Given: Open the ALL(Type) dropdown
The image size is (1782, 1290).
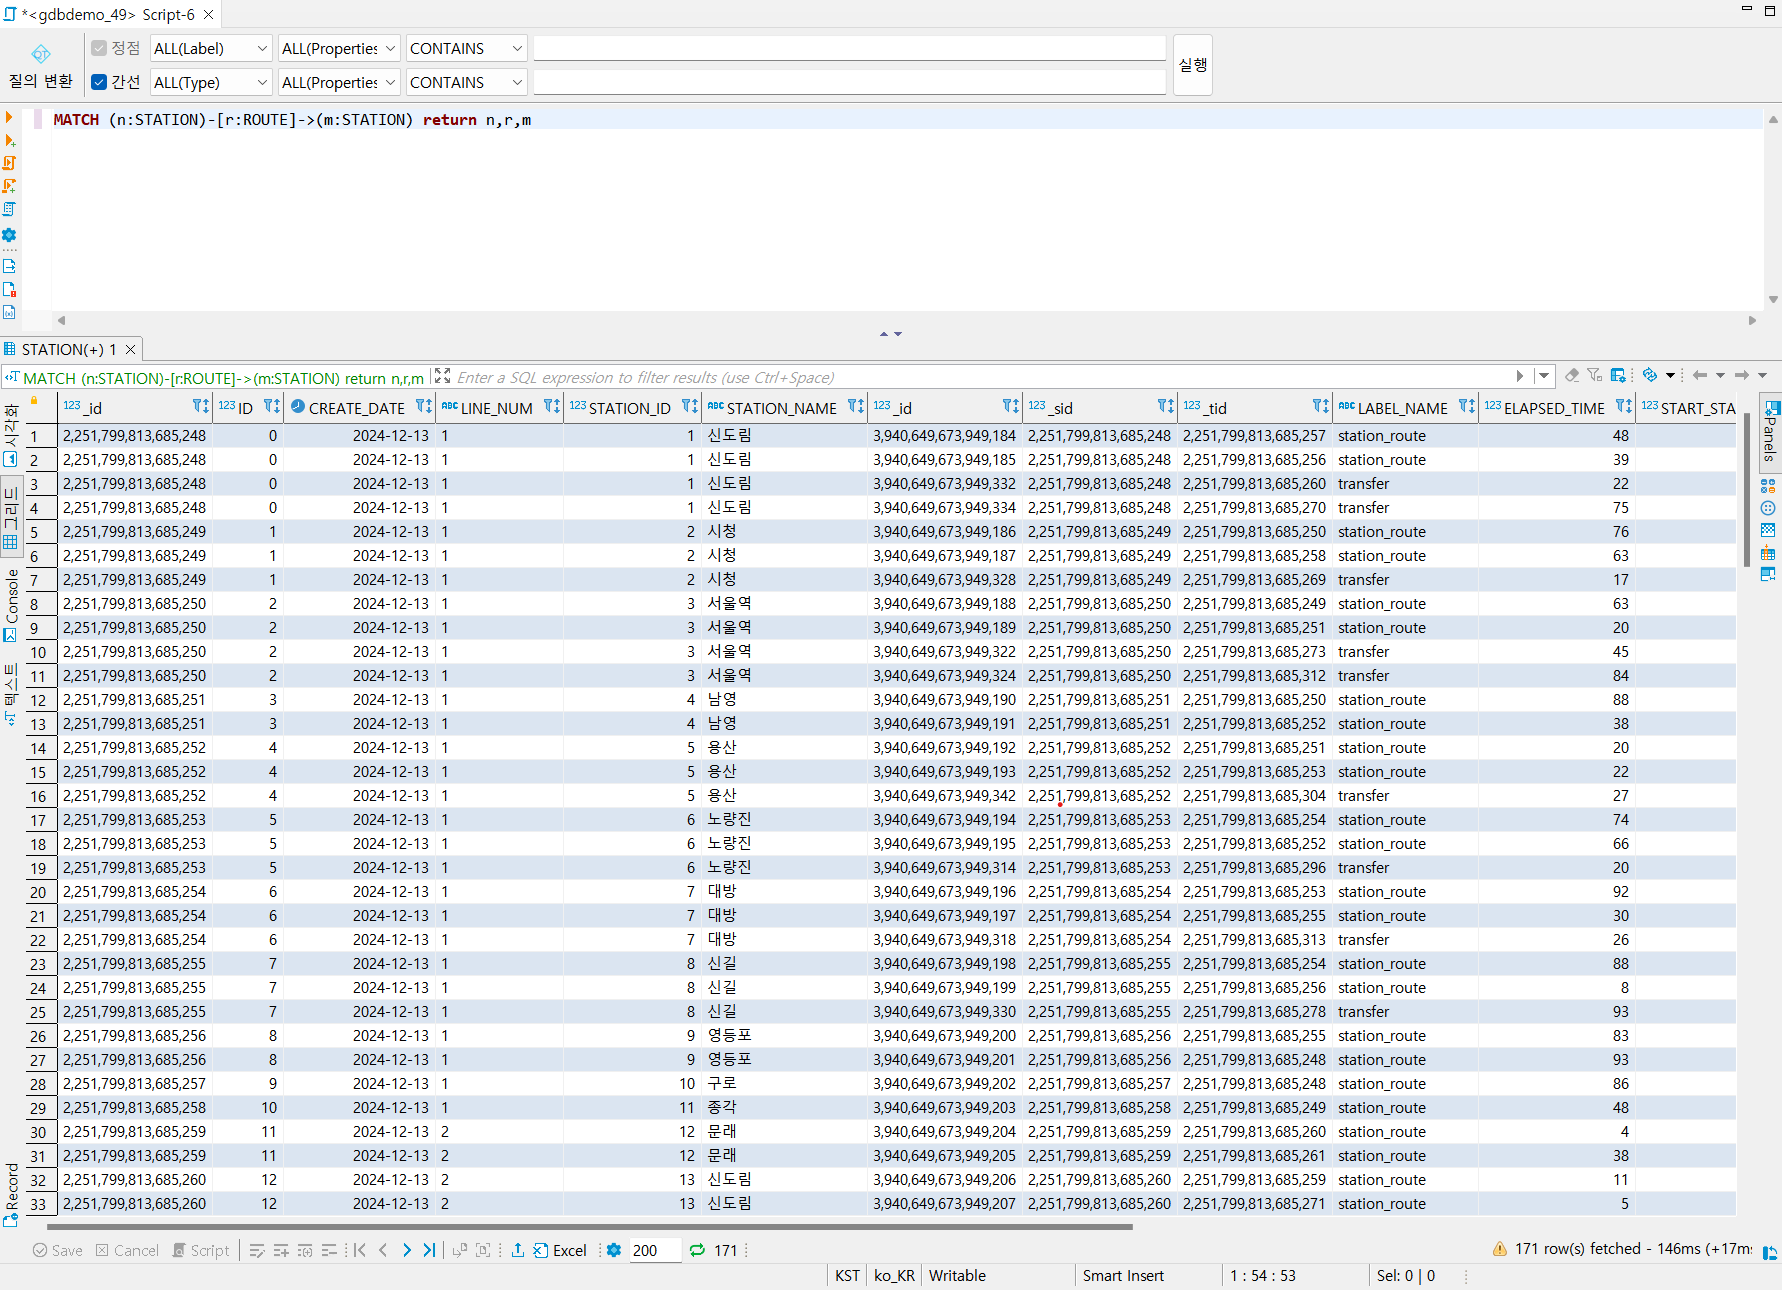Looking at the screenshot, I should [211, 82].
